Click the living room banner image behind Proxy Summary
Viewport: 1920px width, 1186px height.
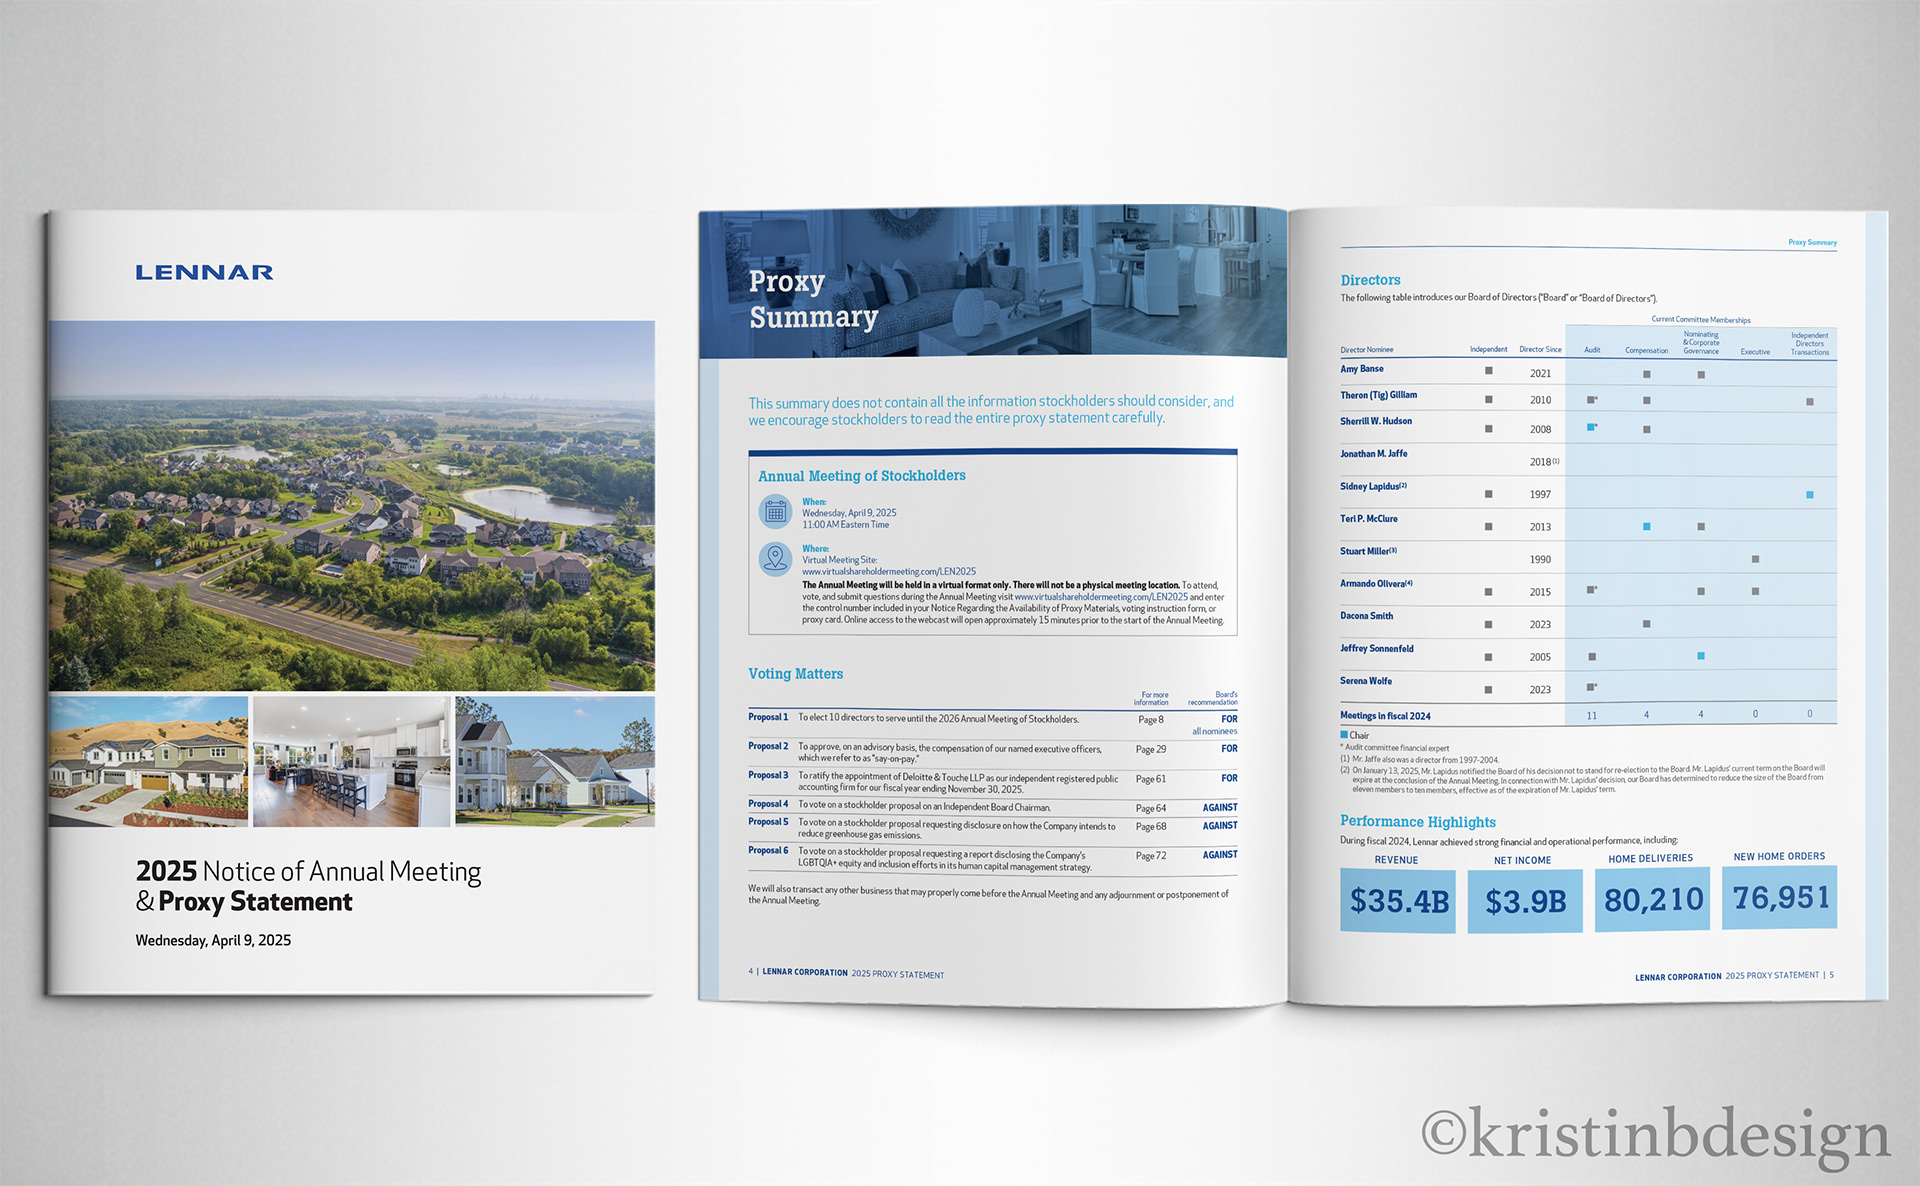pos(993,282)
